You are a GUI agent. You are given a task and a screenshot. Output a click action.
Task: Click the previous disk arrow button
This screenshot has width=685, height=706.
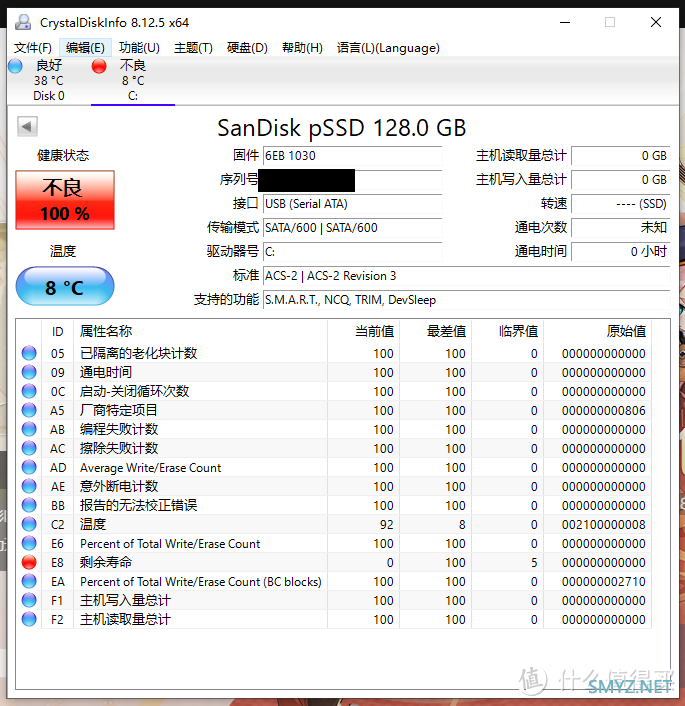click(x=28, y=126)
